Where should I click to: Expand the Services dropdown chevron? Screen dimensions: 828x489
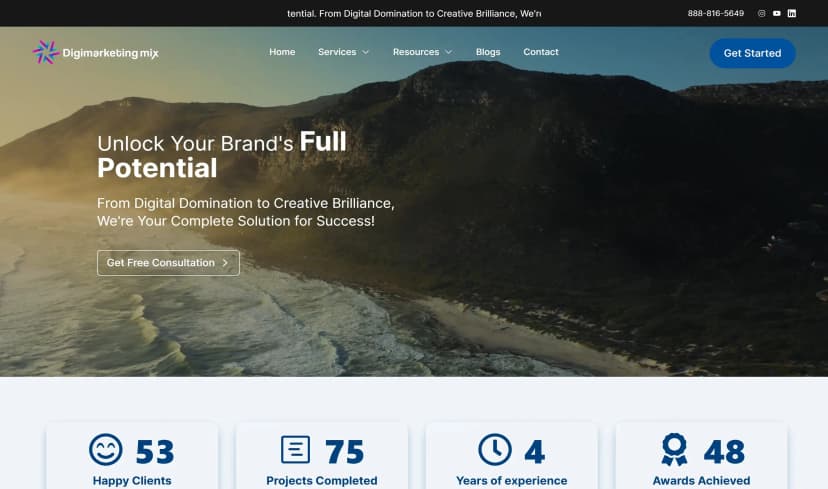pyautogui.click(x=365, y=52)
